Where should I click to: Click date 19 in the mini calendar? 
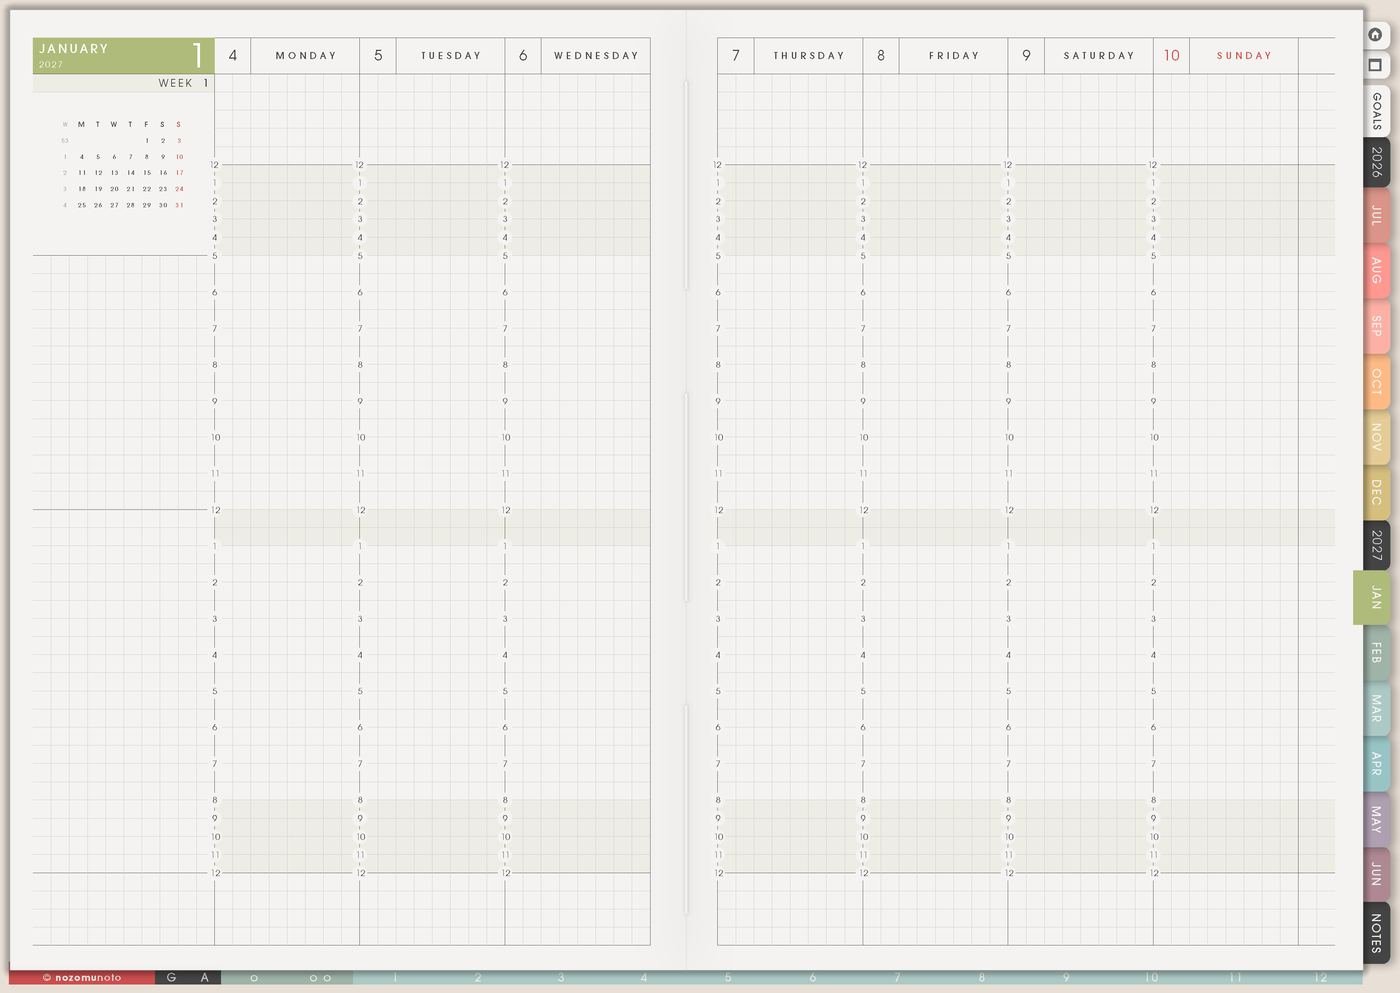point(98,189)
